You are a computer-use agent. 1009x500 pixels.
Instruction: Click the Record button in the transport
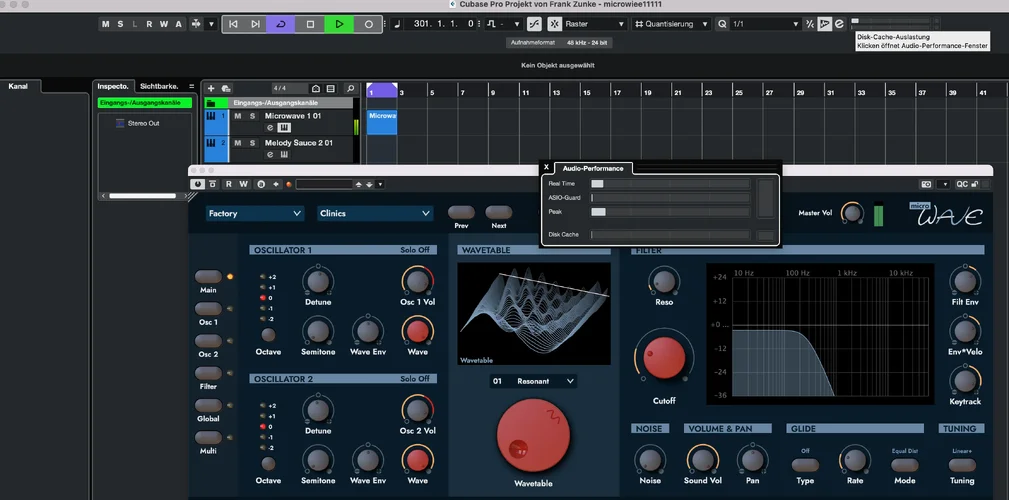pos(368,23)
